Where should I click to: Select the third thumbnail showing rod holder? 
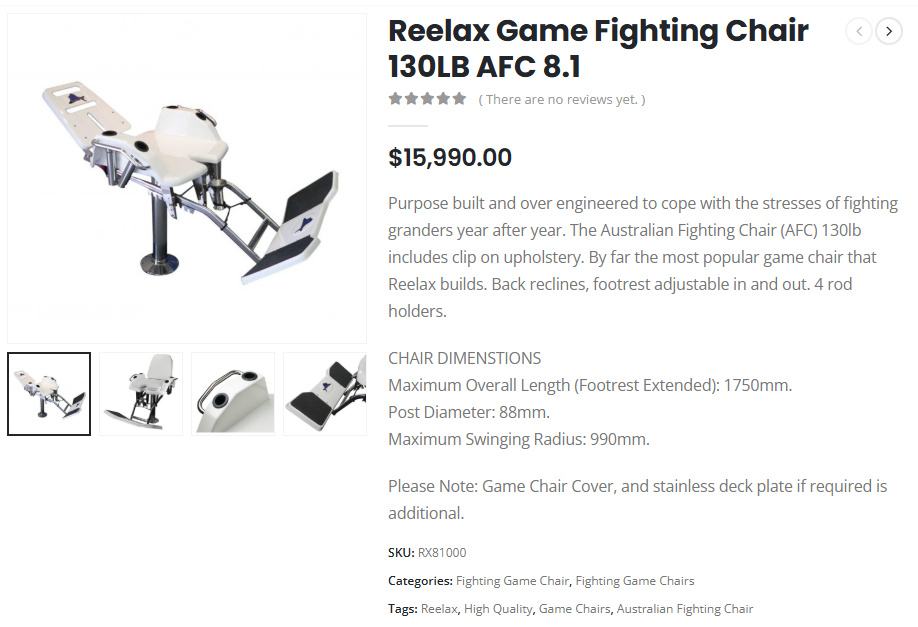coord(233,394)
